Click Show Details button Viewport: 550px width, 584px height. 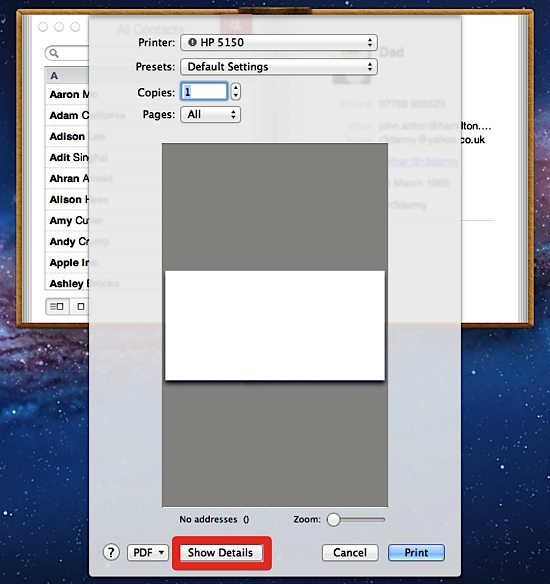click(x=222, y=552)
